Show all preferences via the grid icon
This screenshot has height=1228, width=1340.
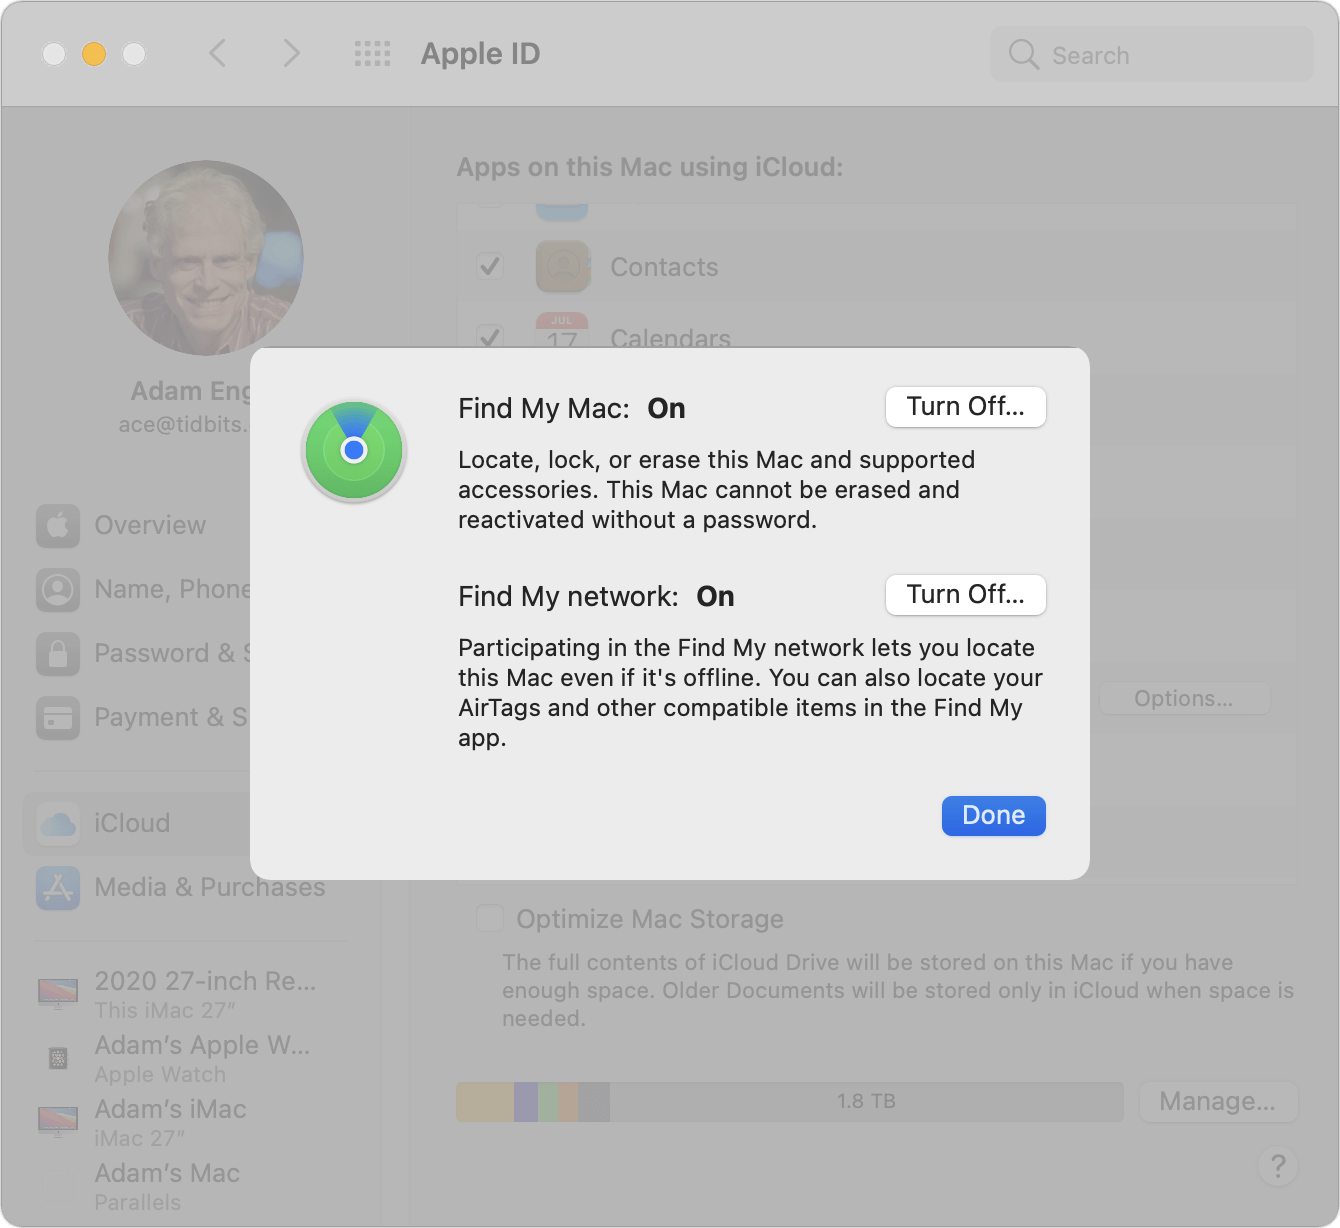pos(373,54)
